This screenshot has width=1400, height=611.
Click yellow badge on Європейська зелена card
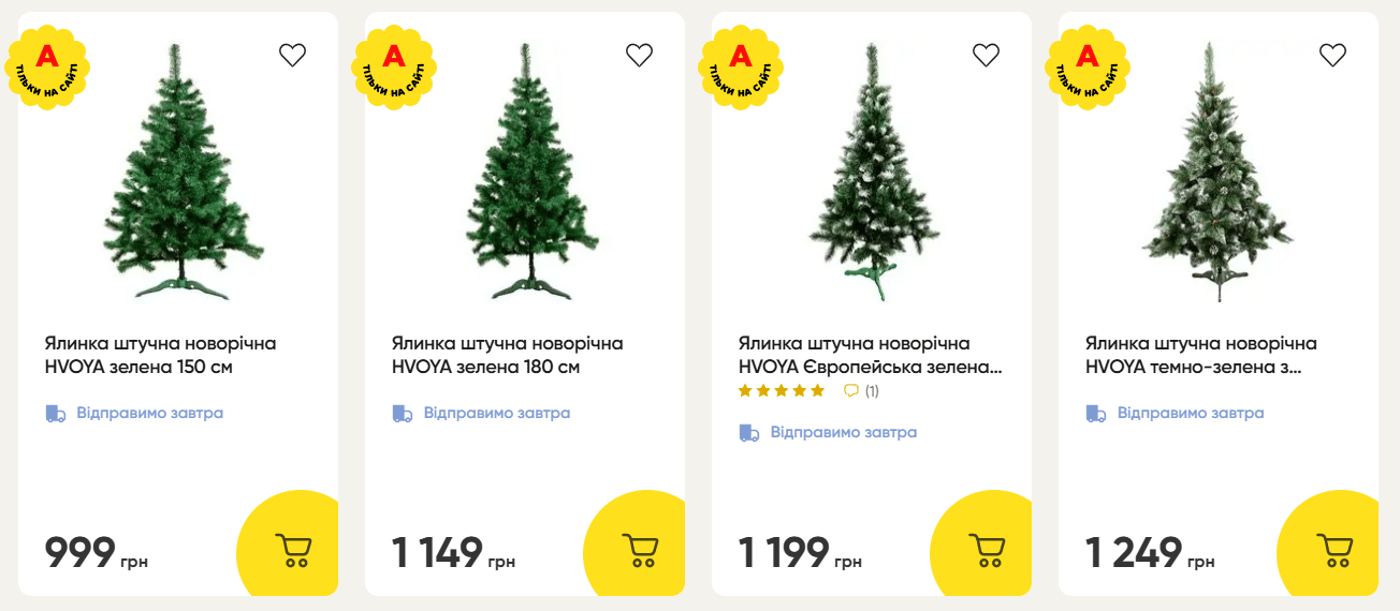pyautogui.click(x=741, y=67)
